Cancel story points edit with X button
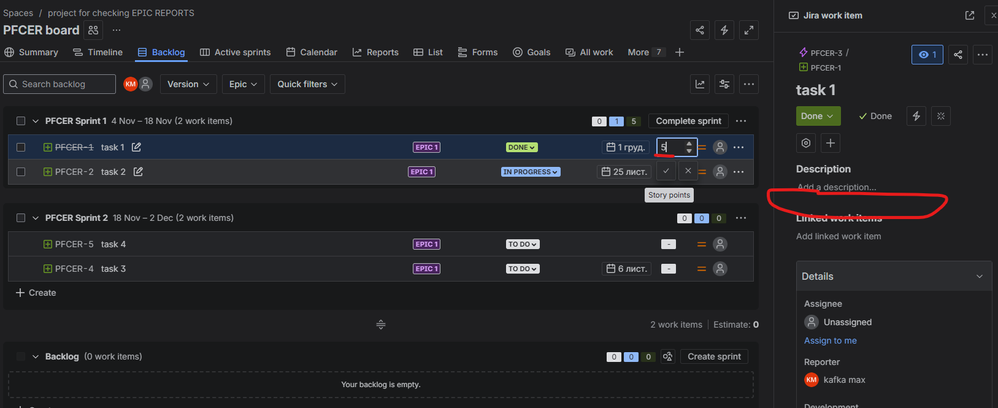This screenshot has height=408, width=998. pos(688,171)
